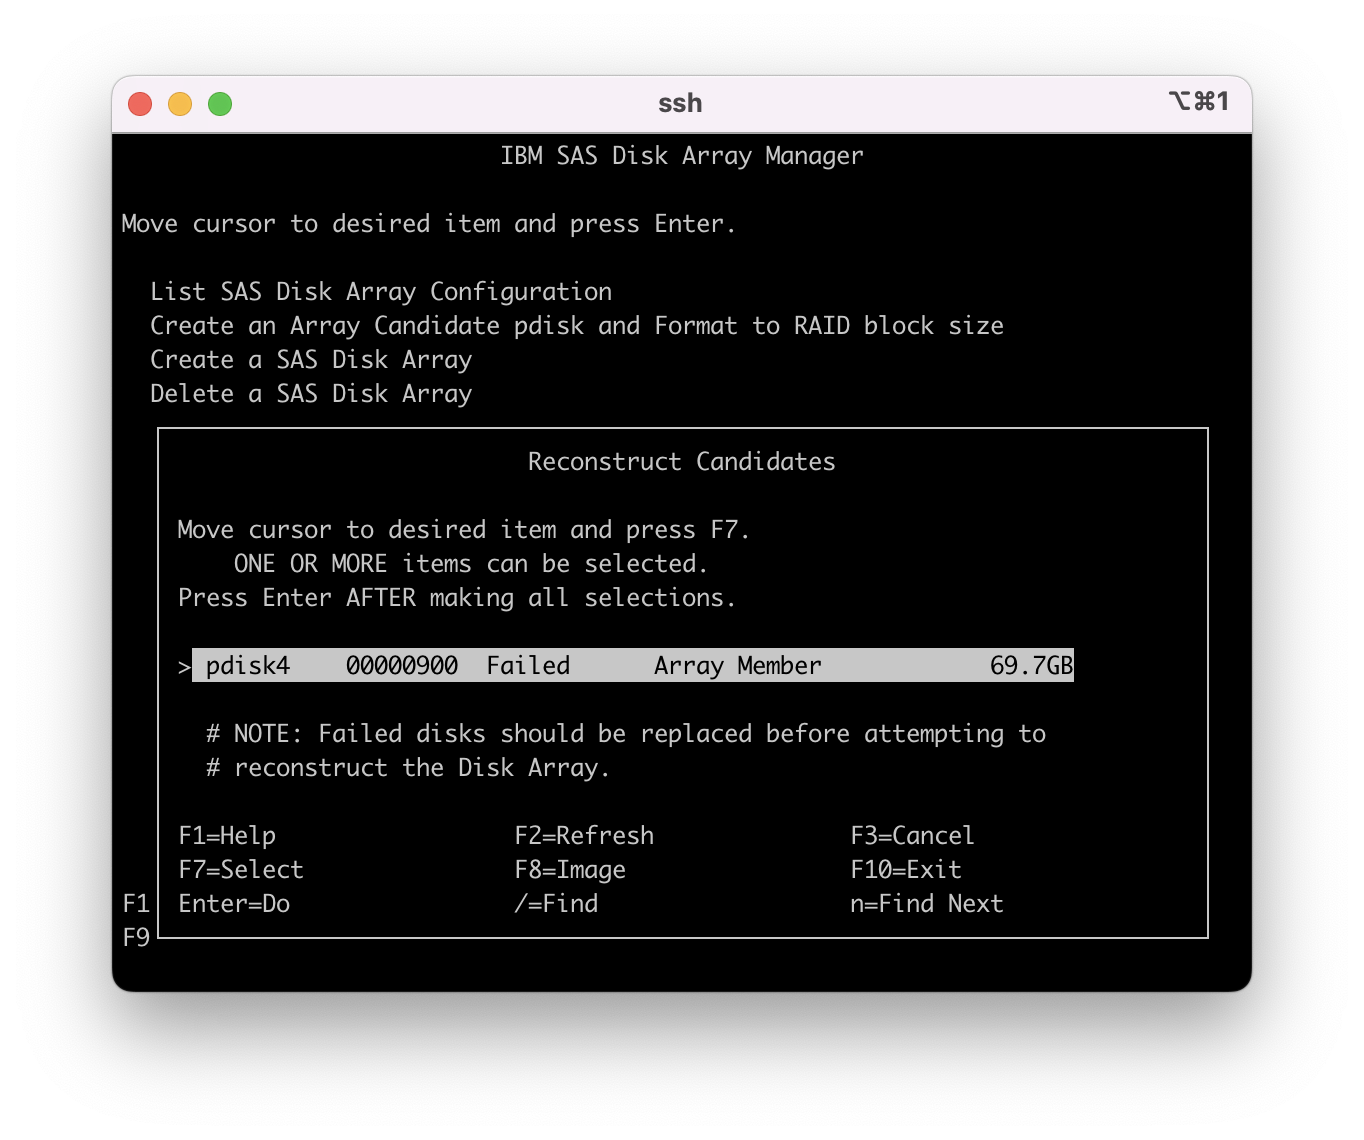
Task: Click 'Move cursor to desired item and press F7'
Action: pyautogui.click(x=464, y=530)
